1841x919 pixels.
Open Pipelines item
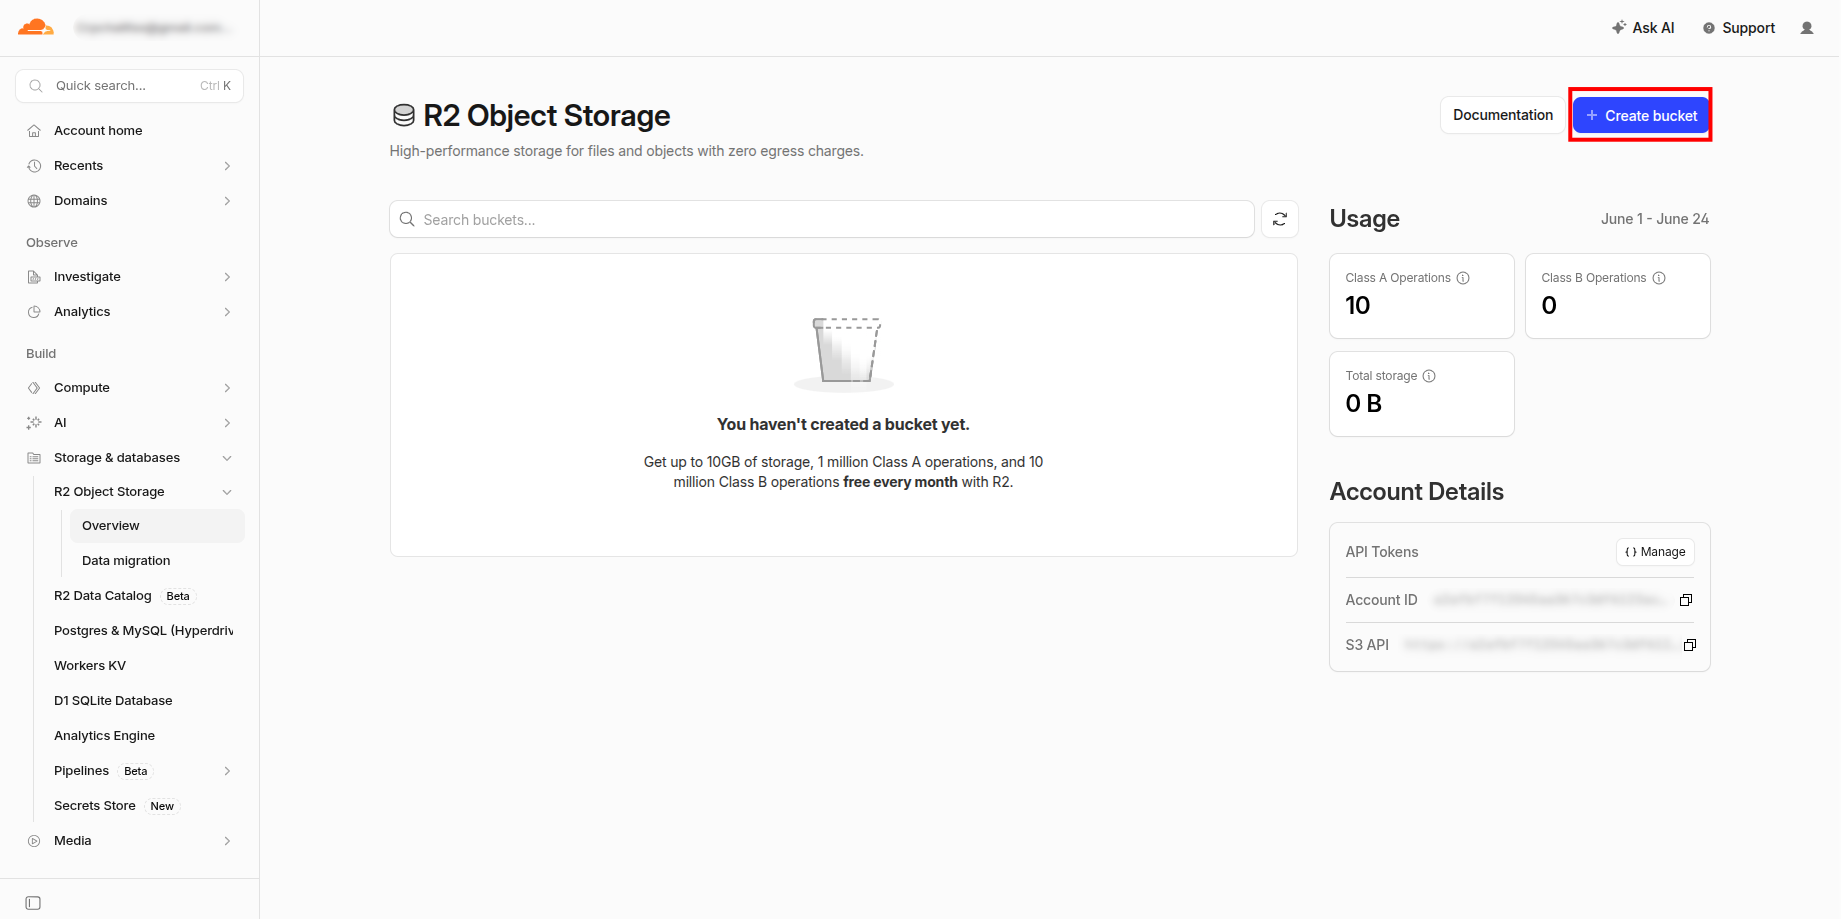[81, 771]
